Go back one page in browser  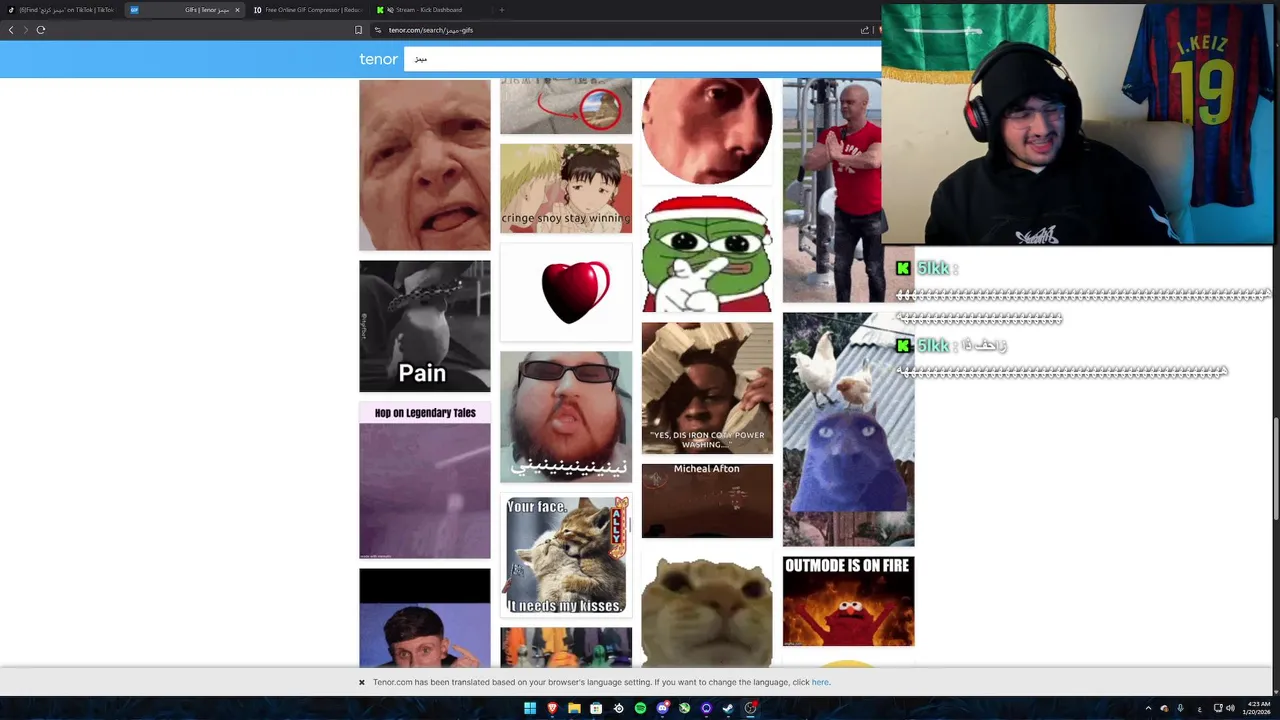point(11,30)
